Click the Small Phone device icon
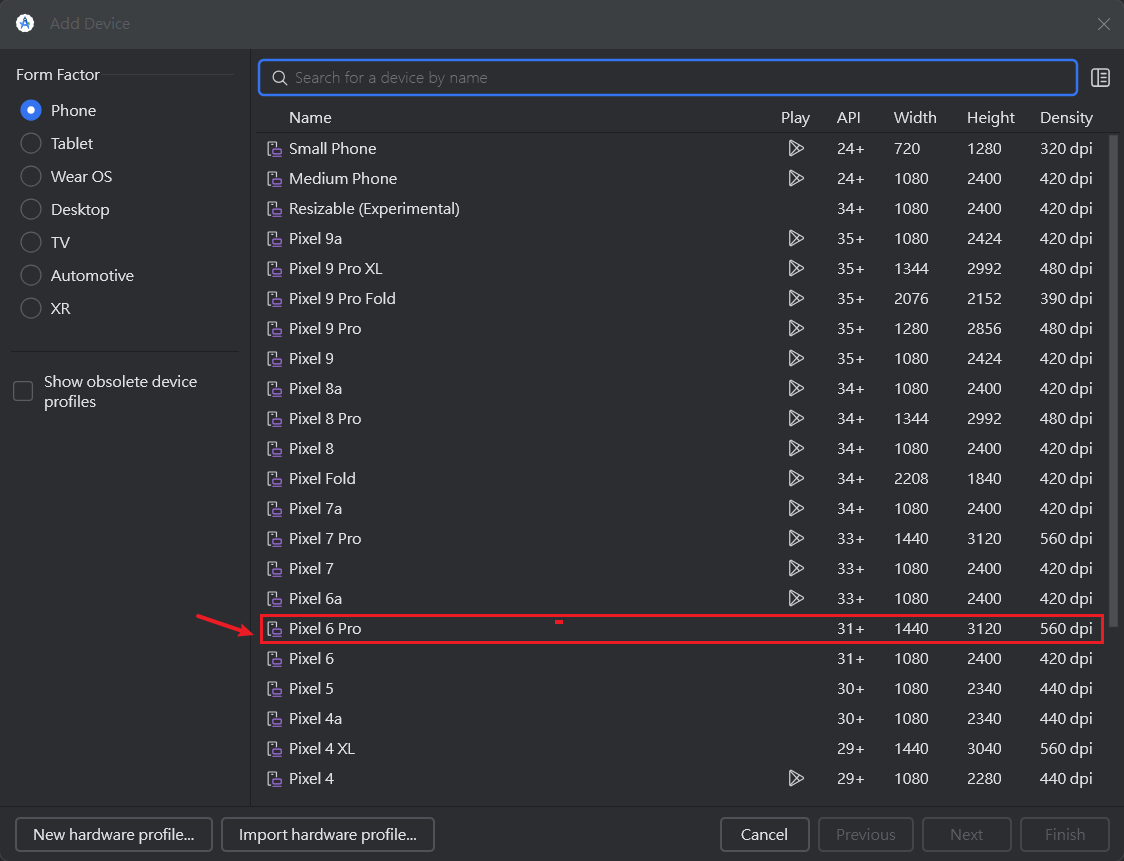The height and width of the screenshot is (861, 1124). point(274,149)
